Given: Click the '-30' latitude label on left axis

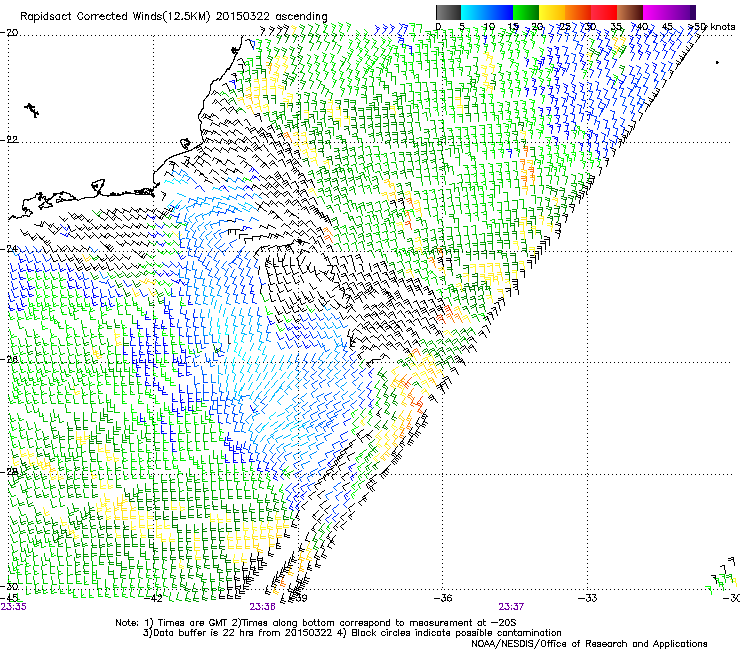Looking at the screenshot, I should coord(9,586).
